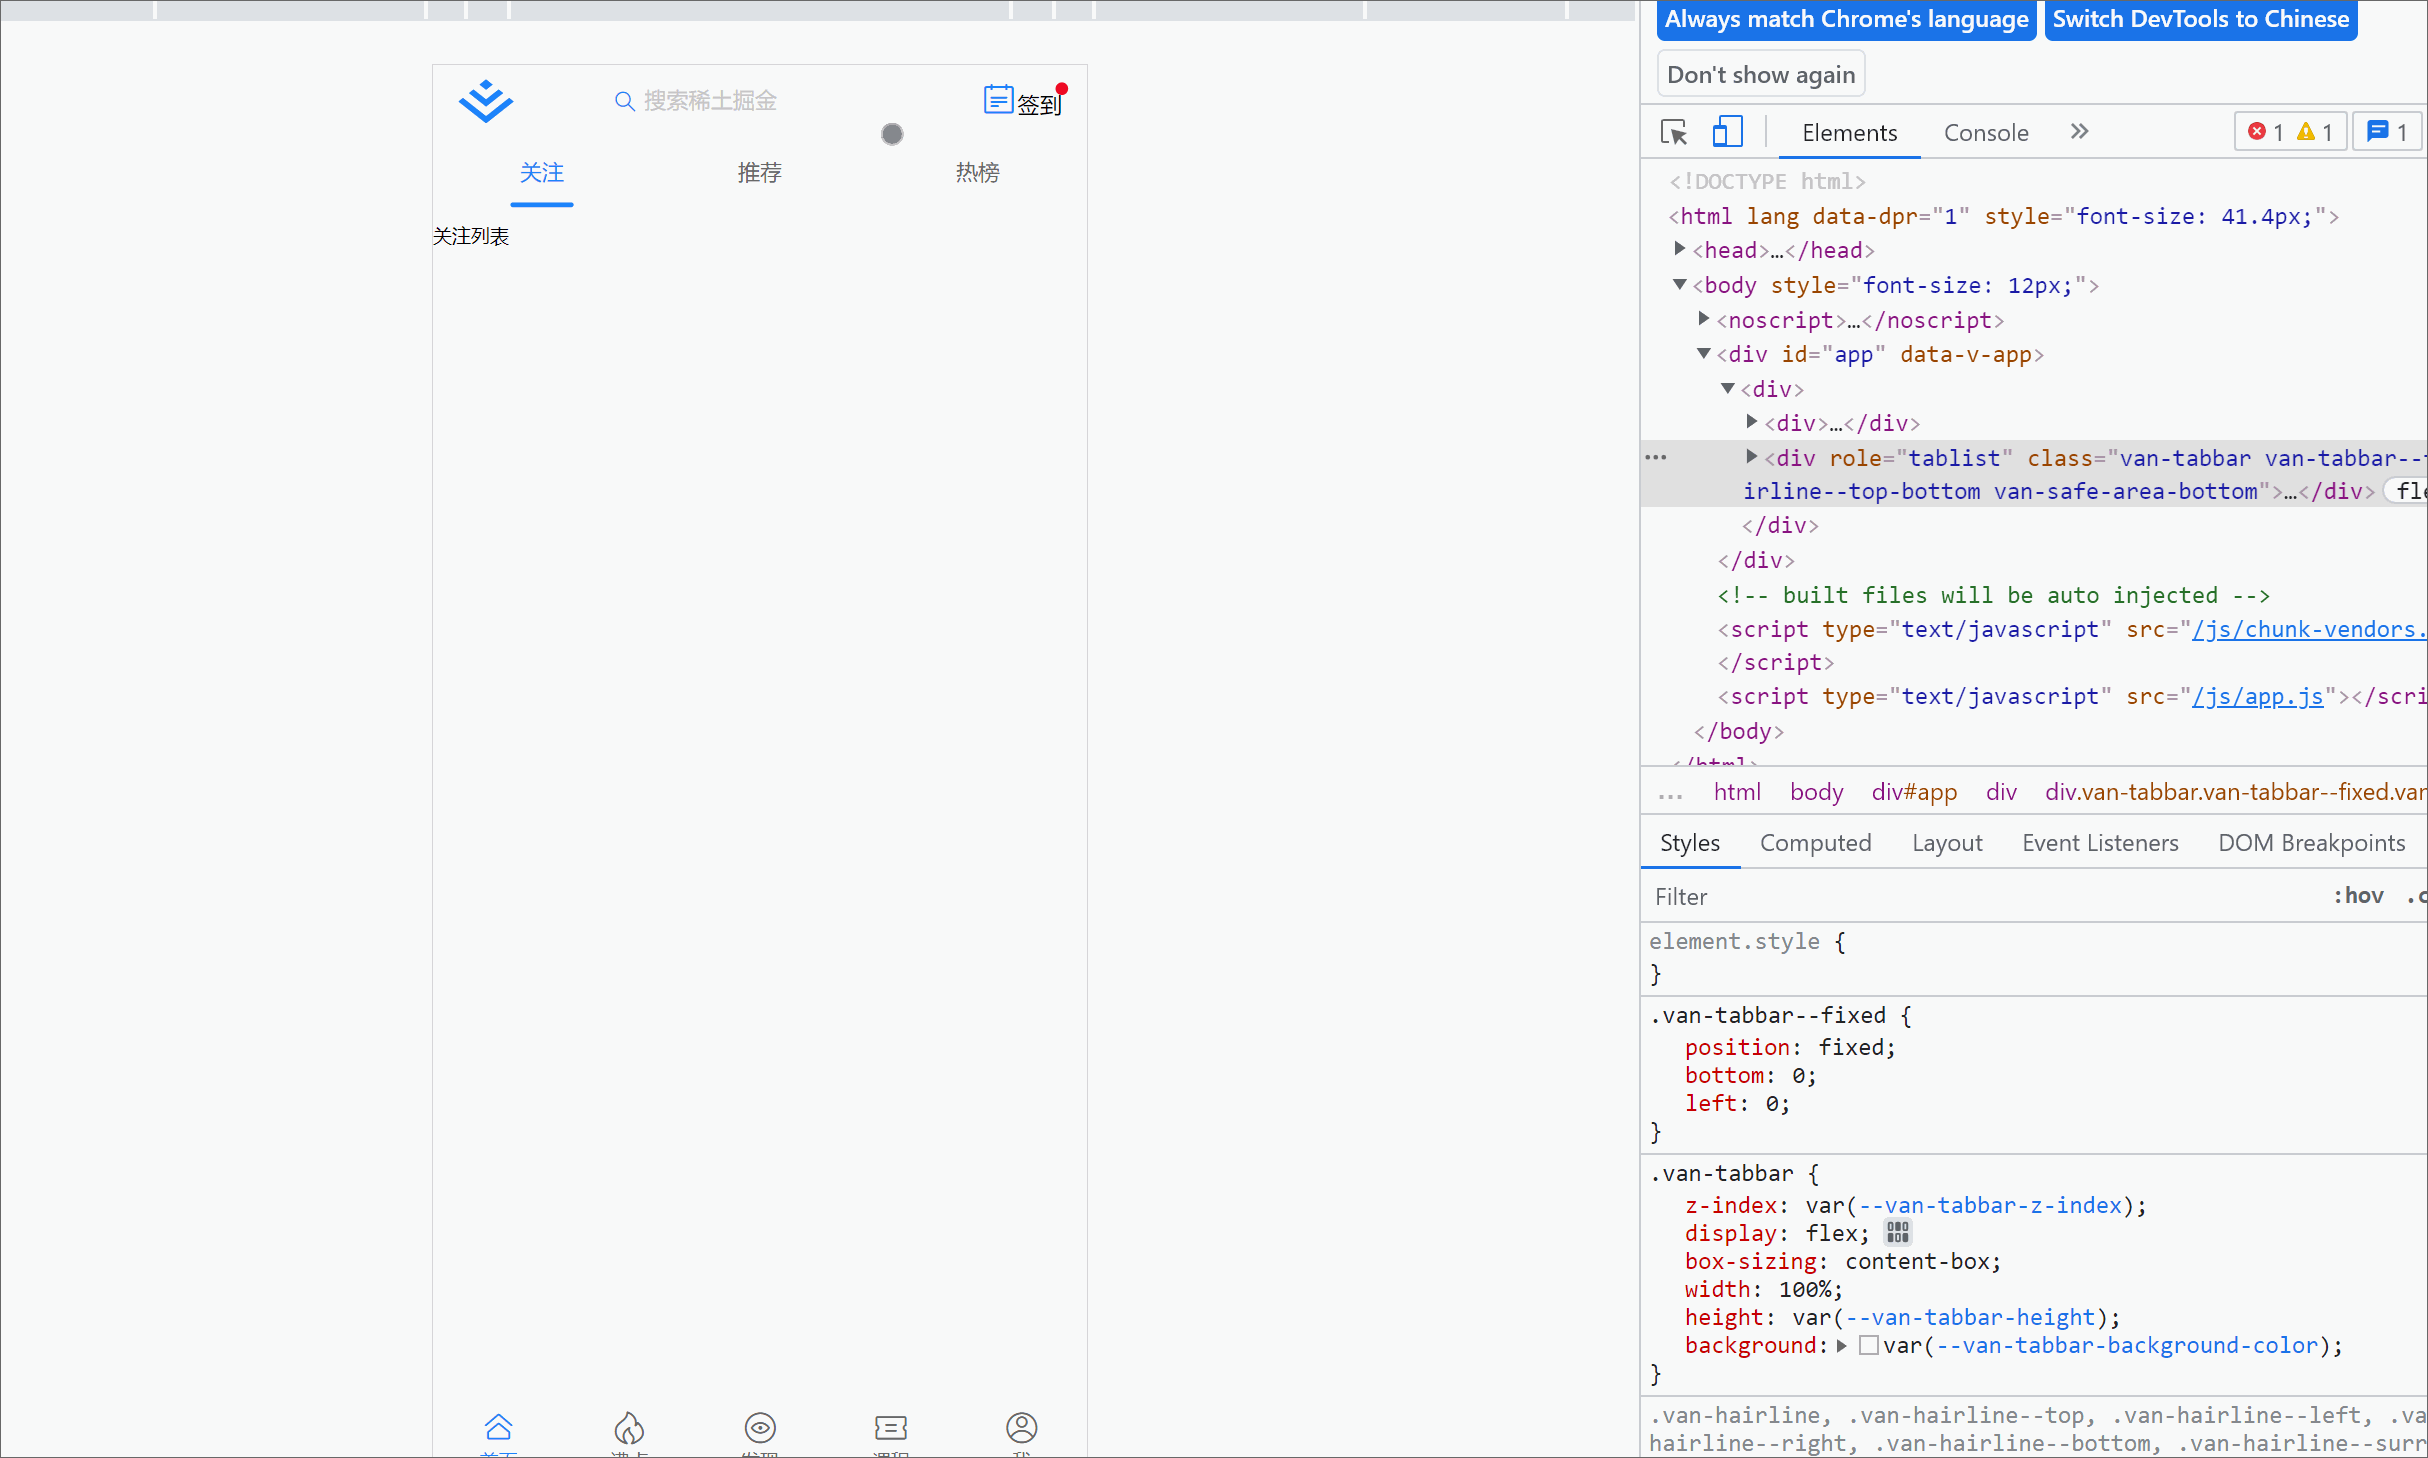2428x1458 pixels.
Task: Focus the 搜索稀土掘金 search field
Action: pos(710,101)
